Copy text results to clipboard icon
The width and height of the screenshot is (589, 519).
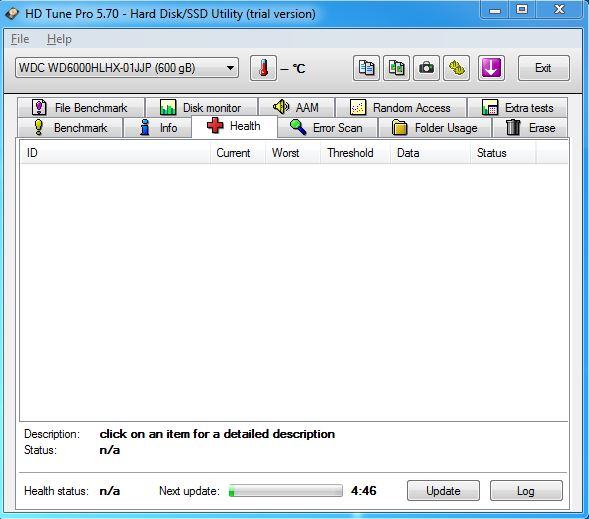point(366,68)
